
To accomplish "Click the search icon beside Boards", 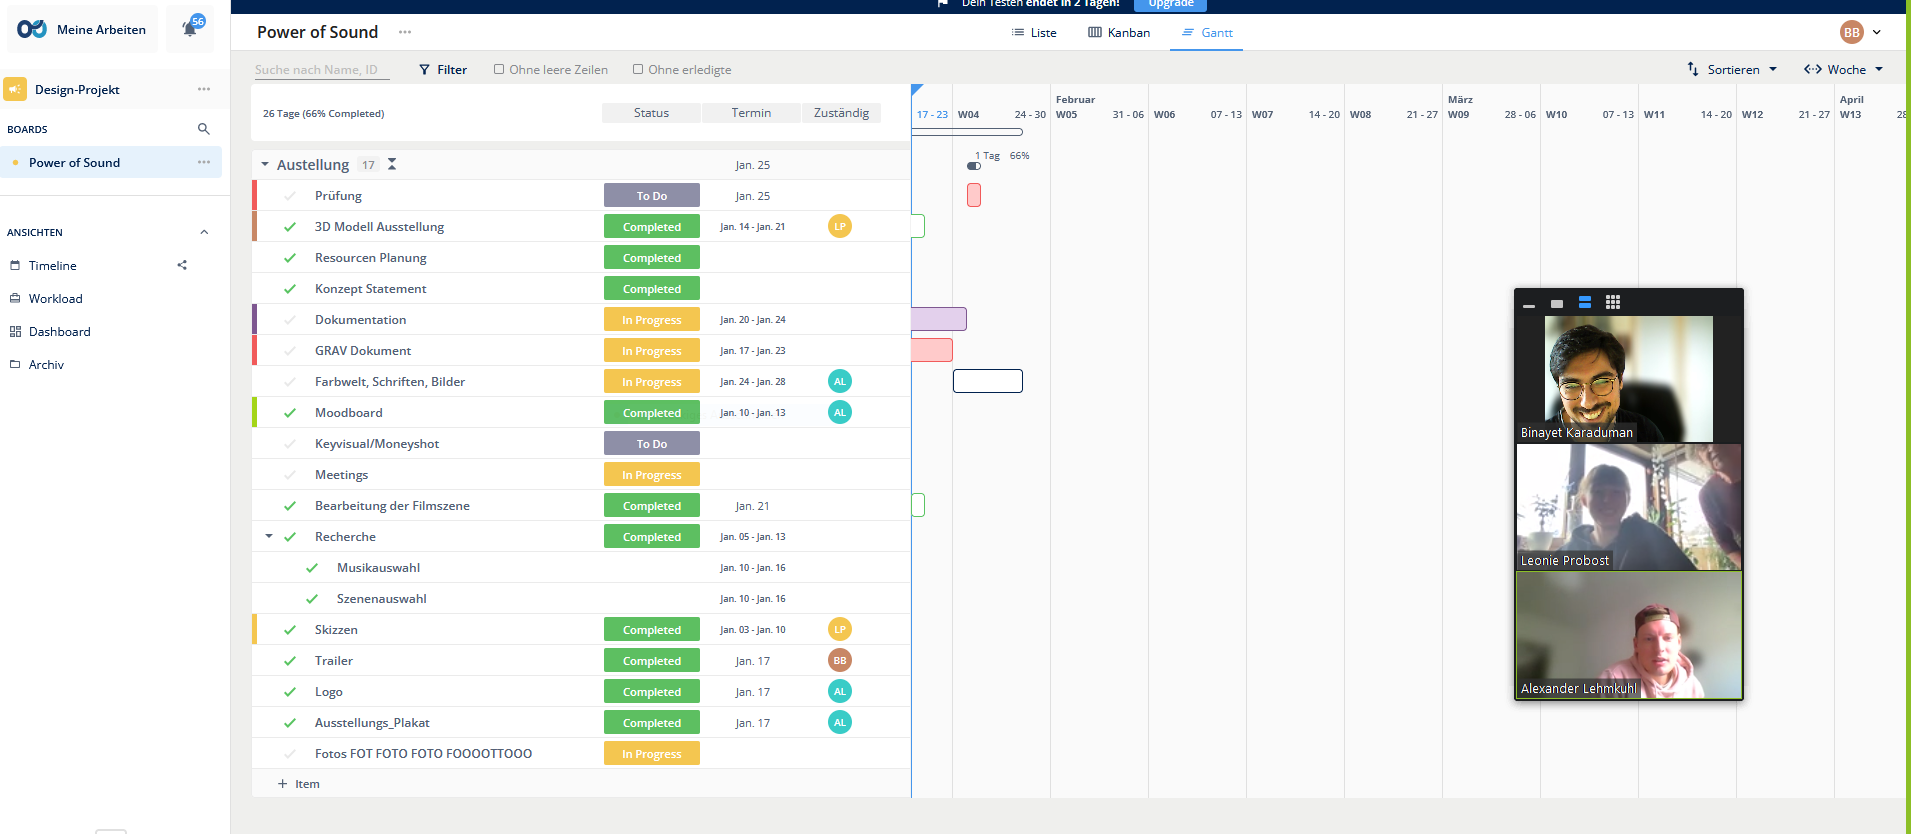I will [x=203, y=129].
